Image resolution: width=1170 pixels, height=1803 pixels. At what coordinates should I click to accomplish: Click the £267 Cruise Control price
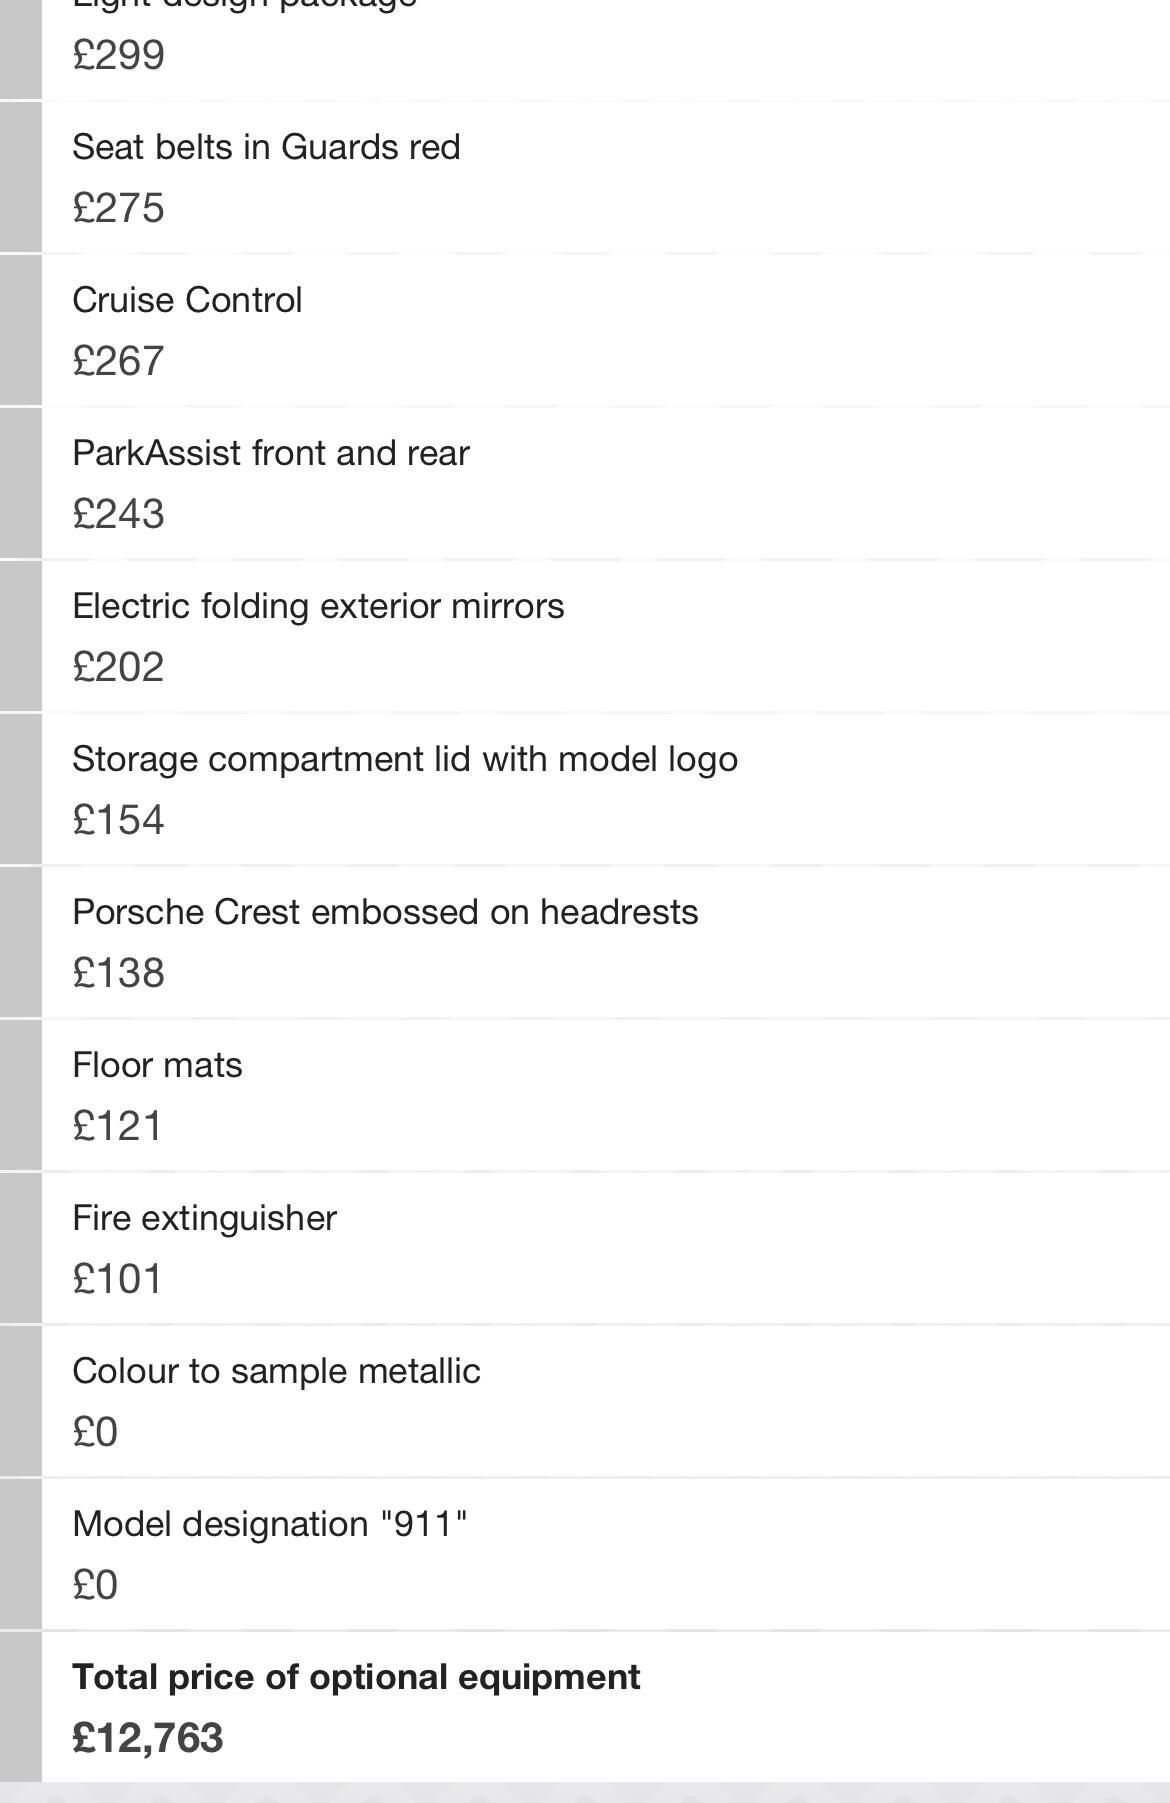click(x=118, y=361)
